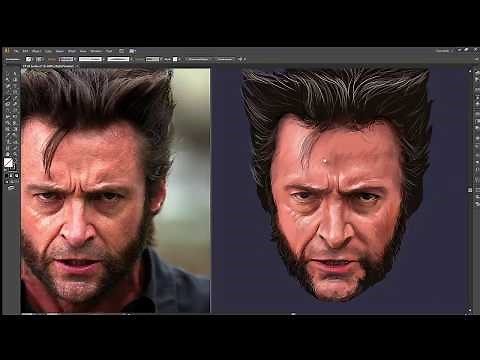Screen dimensions: 480x360
Task: Select the Eyedropper tool
Action: click(7, 135)
